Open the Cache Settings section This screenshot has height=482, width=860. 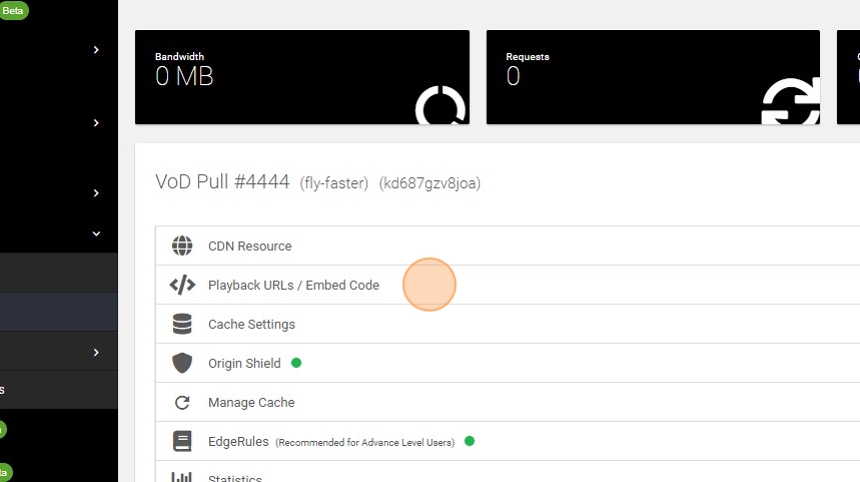click(507, 324)
